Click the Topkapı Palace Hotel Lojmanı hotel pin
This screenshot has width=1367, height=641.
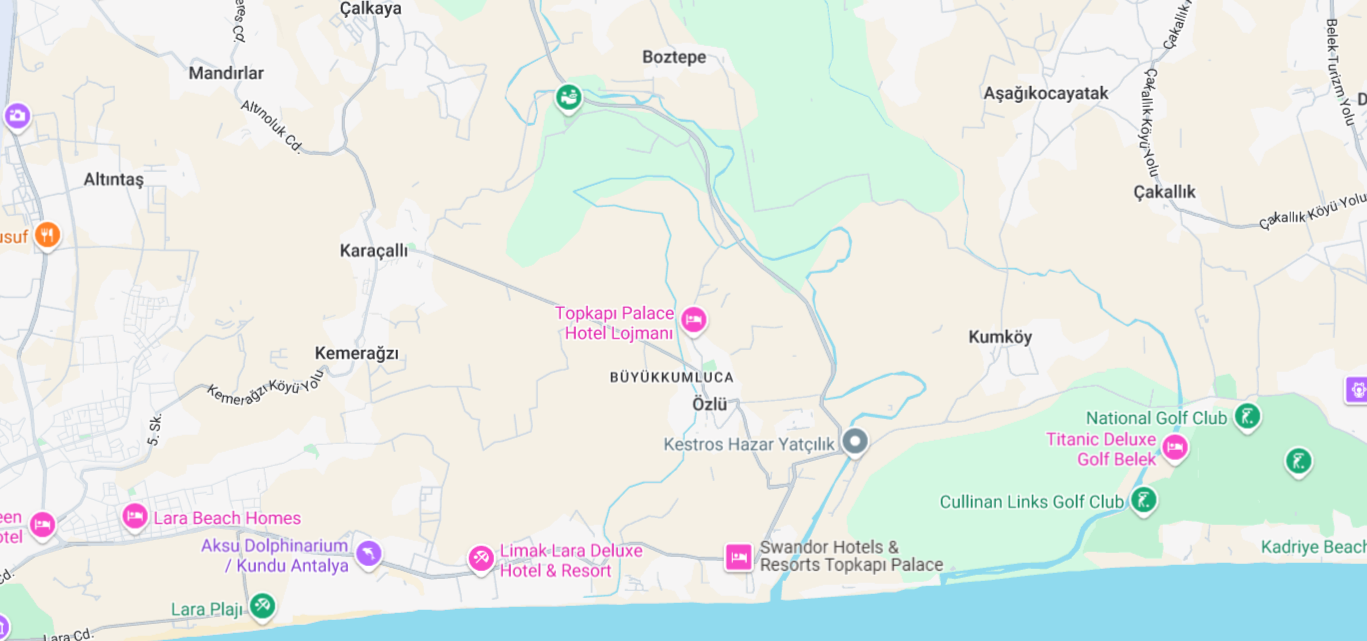693,320
